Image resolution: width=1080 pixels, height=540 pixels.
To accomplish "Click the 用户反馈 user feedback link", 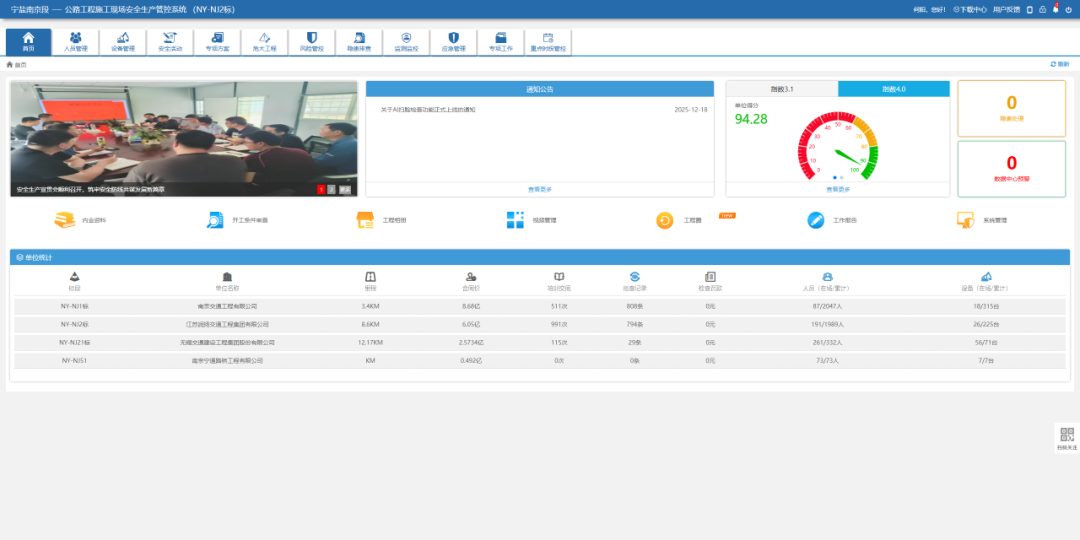I will 1006,10.
